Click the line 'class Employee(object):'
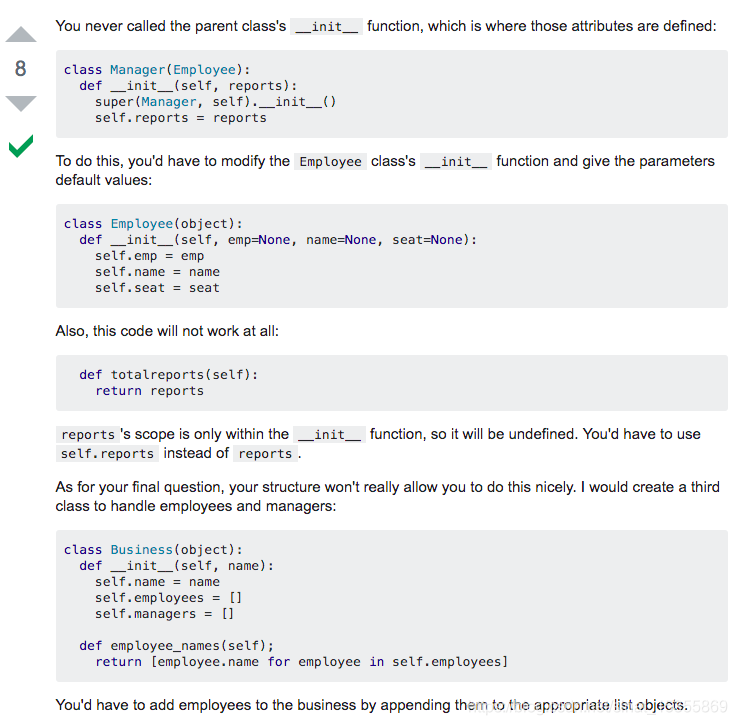This screenshot has height=725, width=737. [x=153, y=223]
